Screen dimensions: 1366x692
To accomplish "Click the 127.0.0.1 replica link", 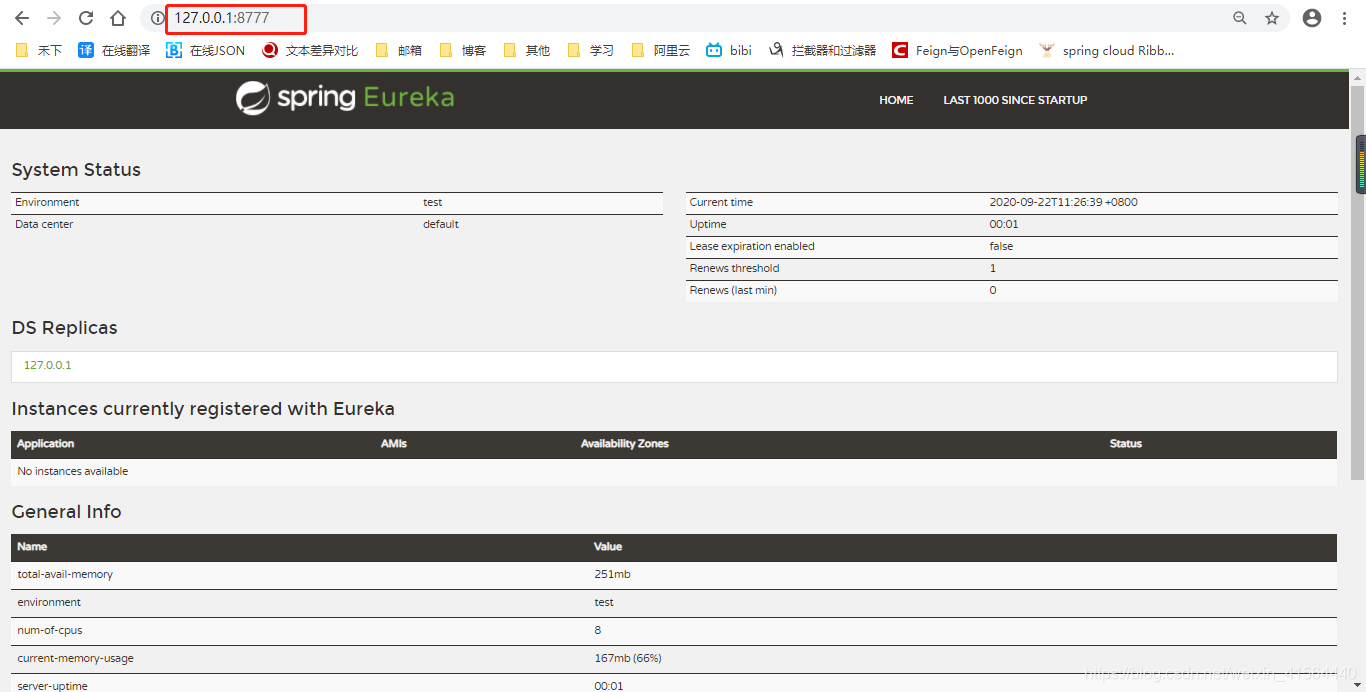I will click(47, 364).
